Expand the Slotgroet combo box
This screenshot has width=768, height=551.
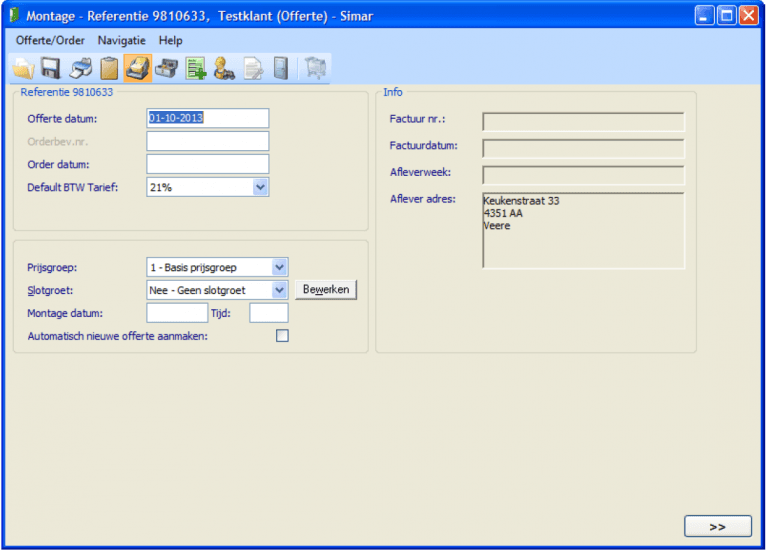point(279,290)
